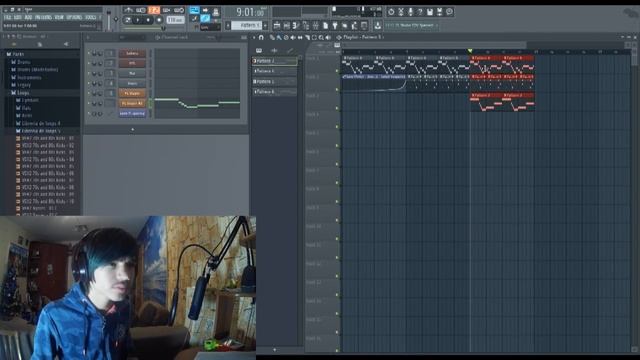Open the playlist options menu arrow
640x360 pixels.
(x=254, y=38)
